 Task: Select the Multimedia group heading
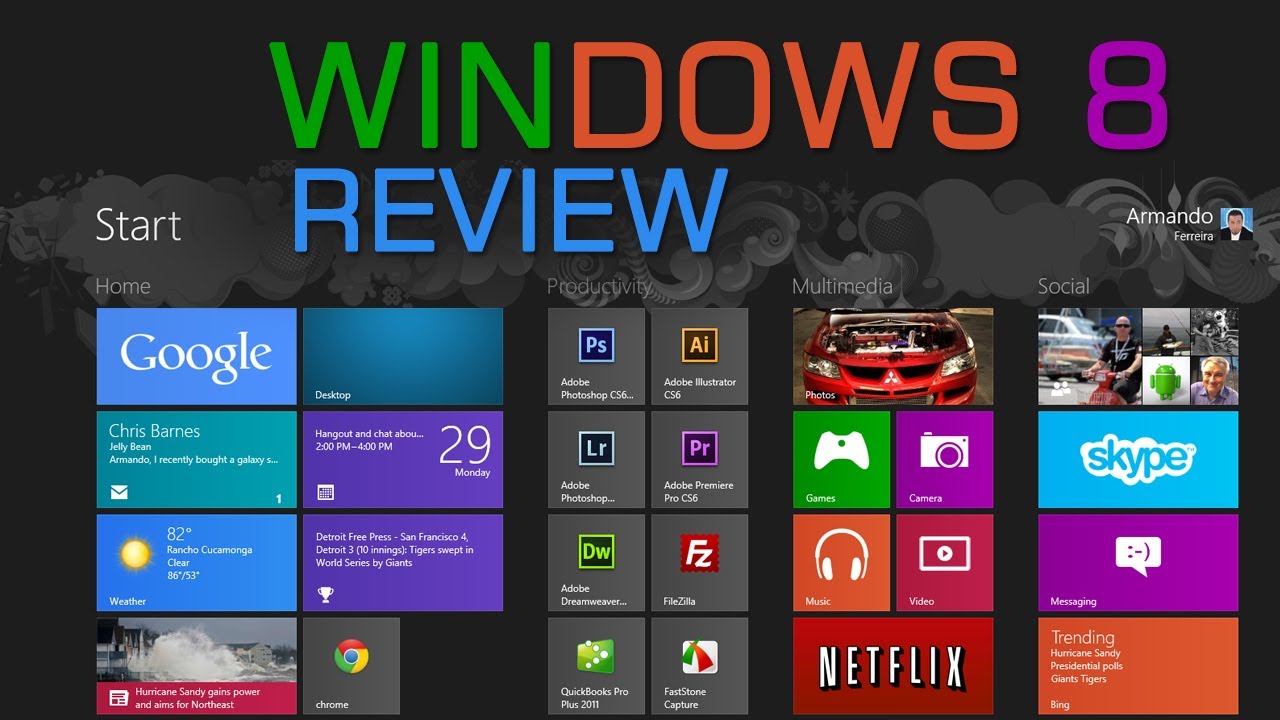[x=842, y=286]
